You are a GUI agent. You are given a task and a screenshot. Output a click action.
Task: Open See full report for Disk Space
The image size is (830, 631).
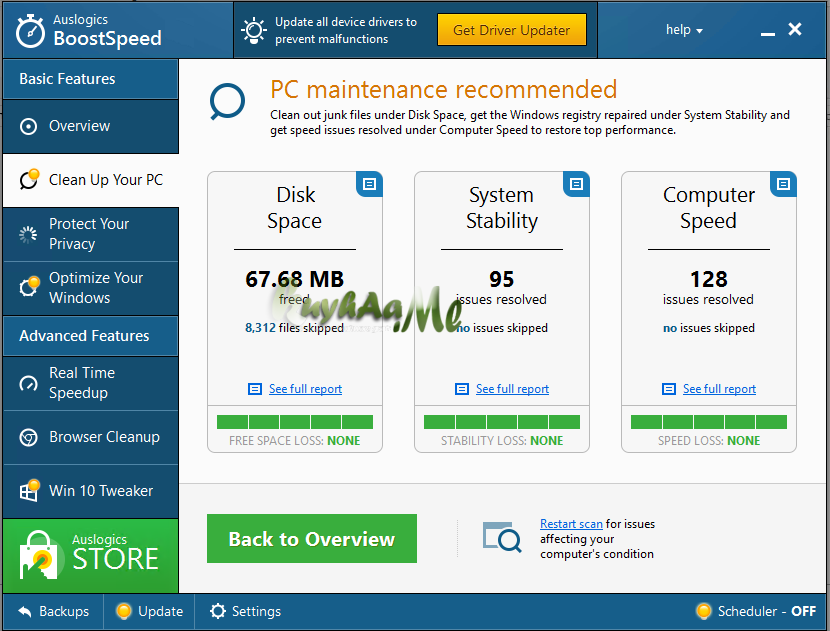[x=305, y=389]
